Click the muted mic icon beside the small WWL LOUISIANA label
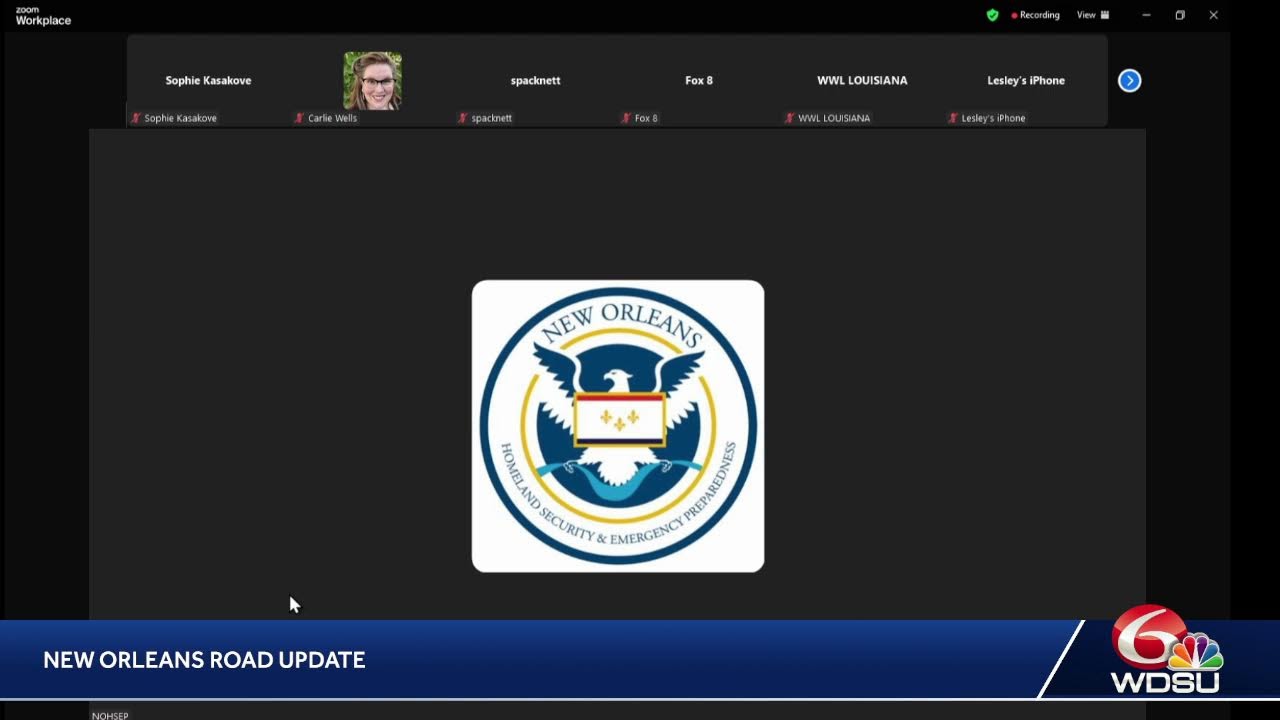Image resolution: width=1280 pixels, height=720 pixels. point(789,118)
